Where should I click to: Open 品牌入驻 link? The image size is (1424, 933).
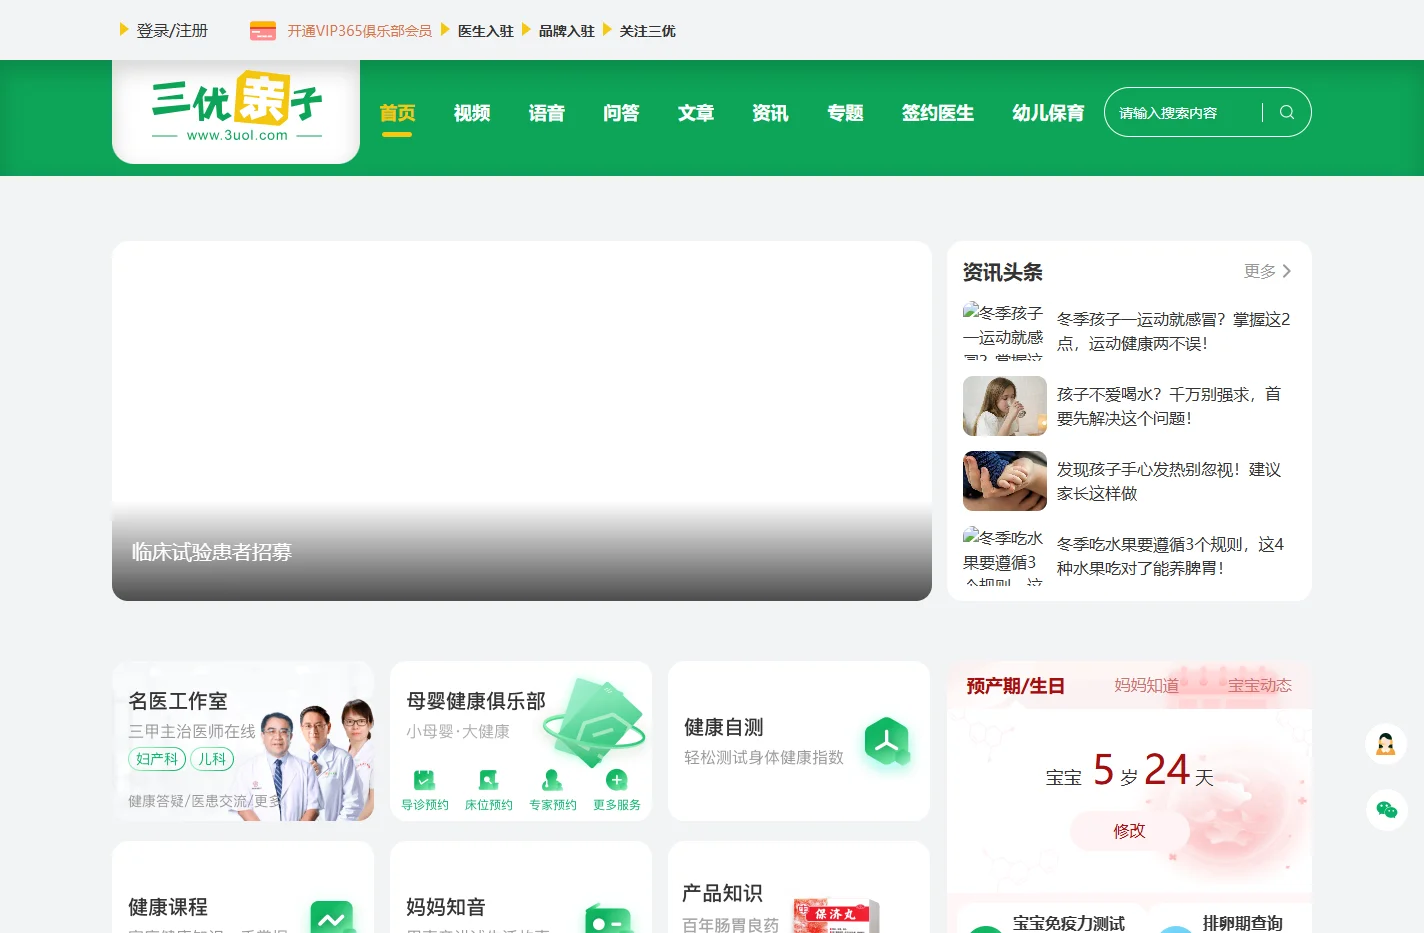[x=567, y=31]
